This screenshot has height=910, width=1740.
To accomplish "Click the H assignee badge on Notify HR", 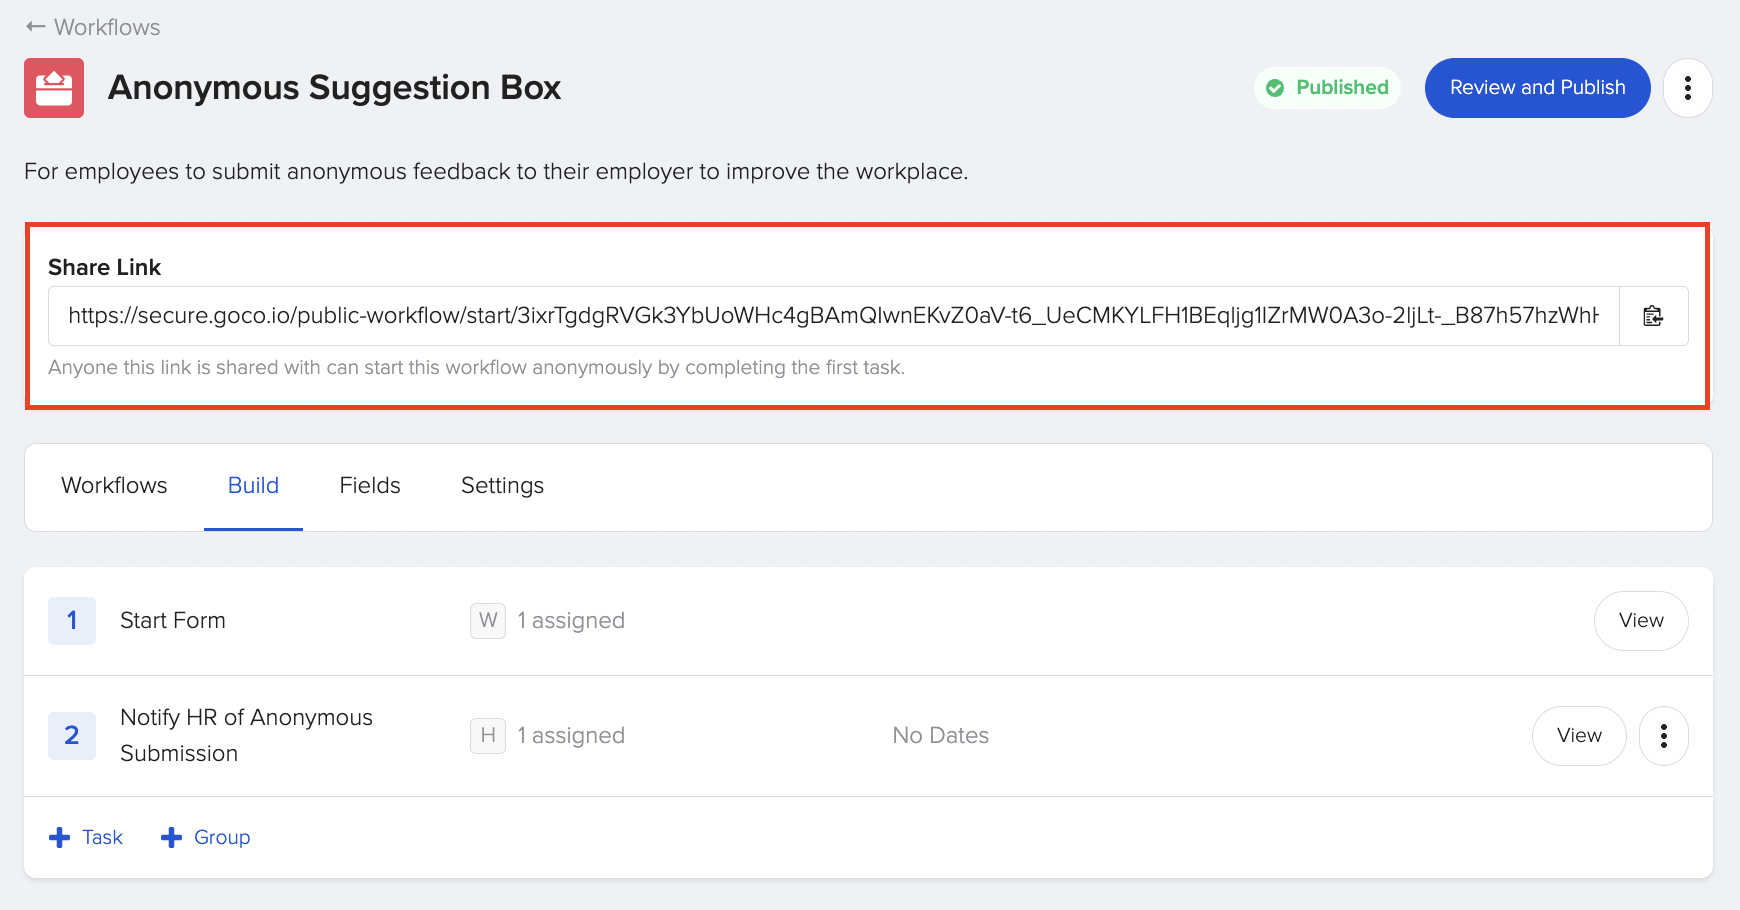I will click(x=488, y=736).
